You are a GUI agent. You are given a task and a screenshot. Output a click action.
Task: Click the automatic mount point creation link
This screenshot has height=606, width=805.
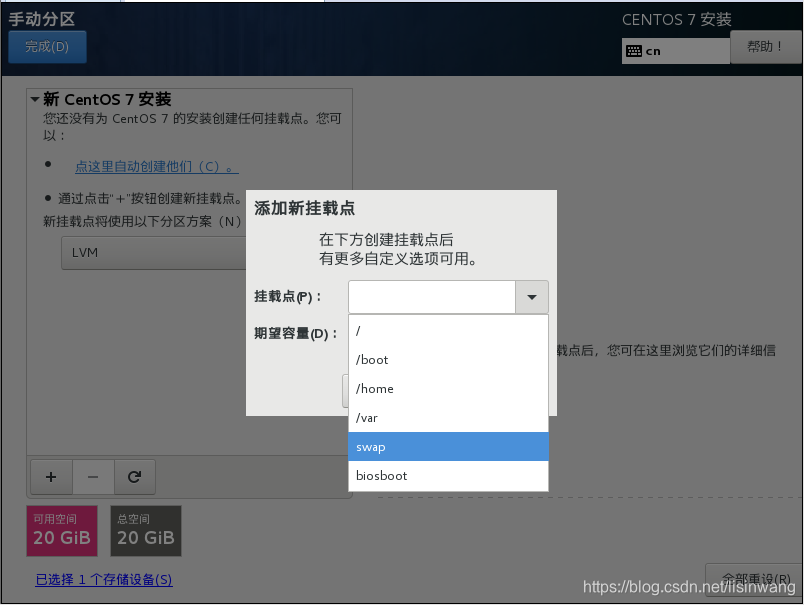pos(157,166)
